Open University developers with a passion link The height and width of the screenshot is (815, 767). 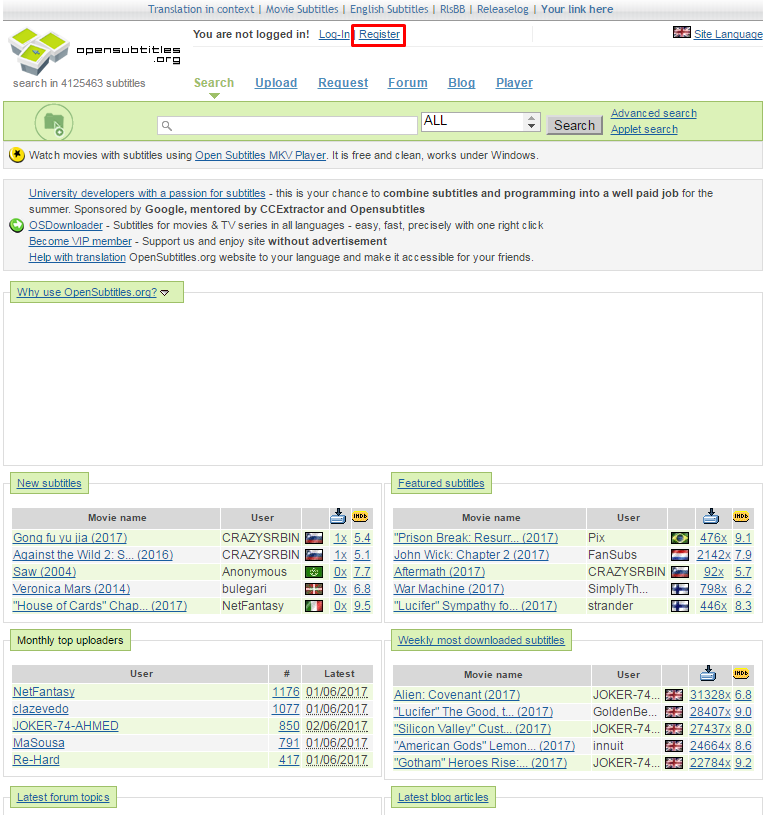147,193
